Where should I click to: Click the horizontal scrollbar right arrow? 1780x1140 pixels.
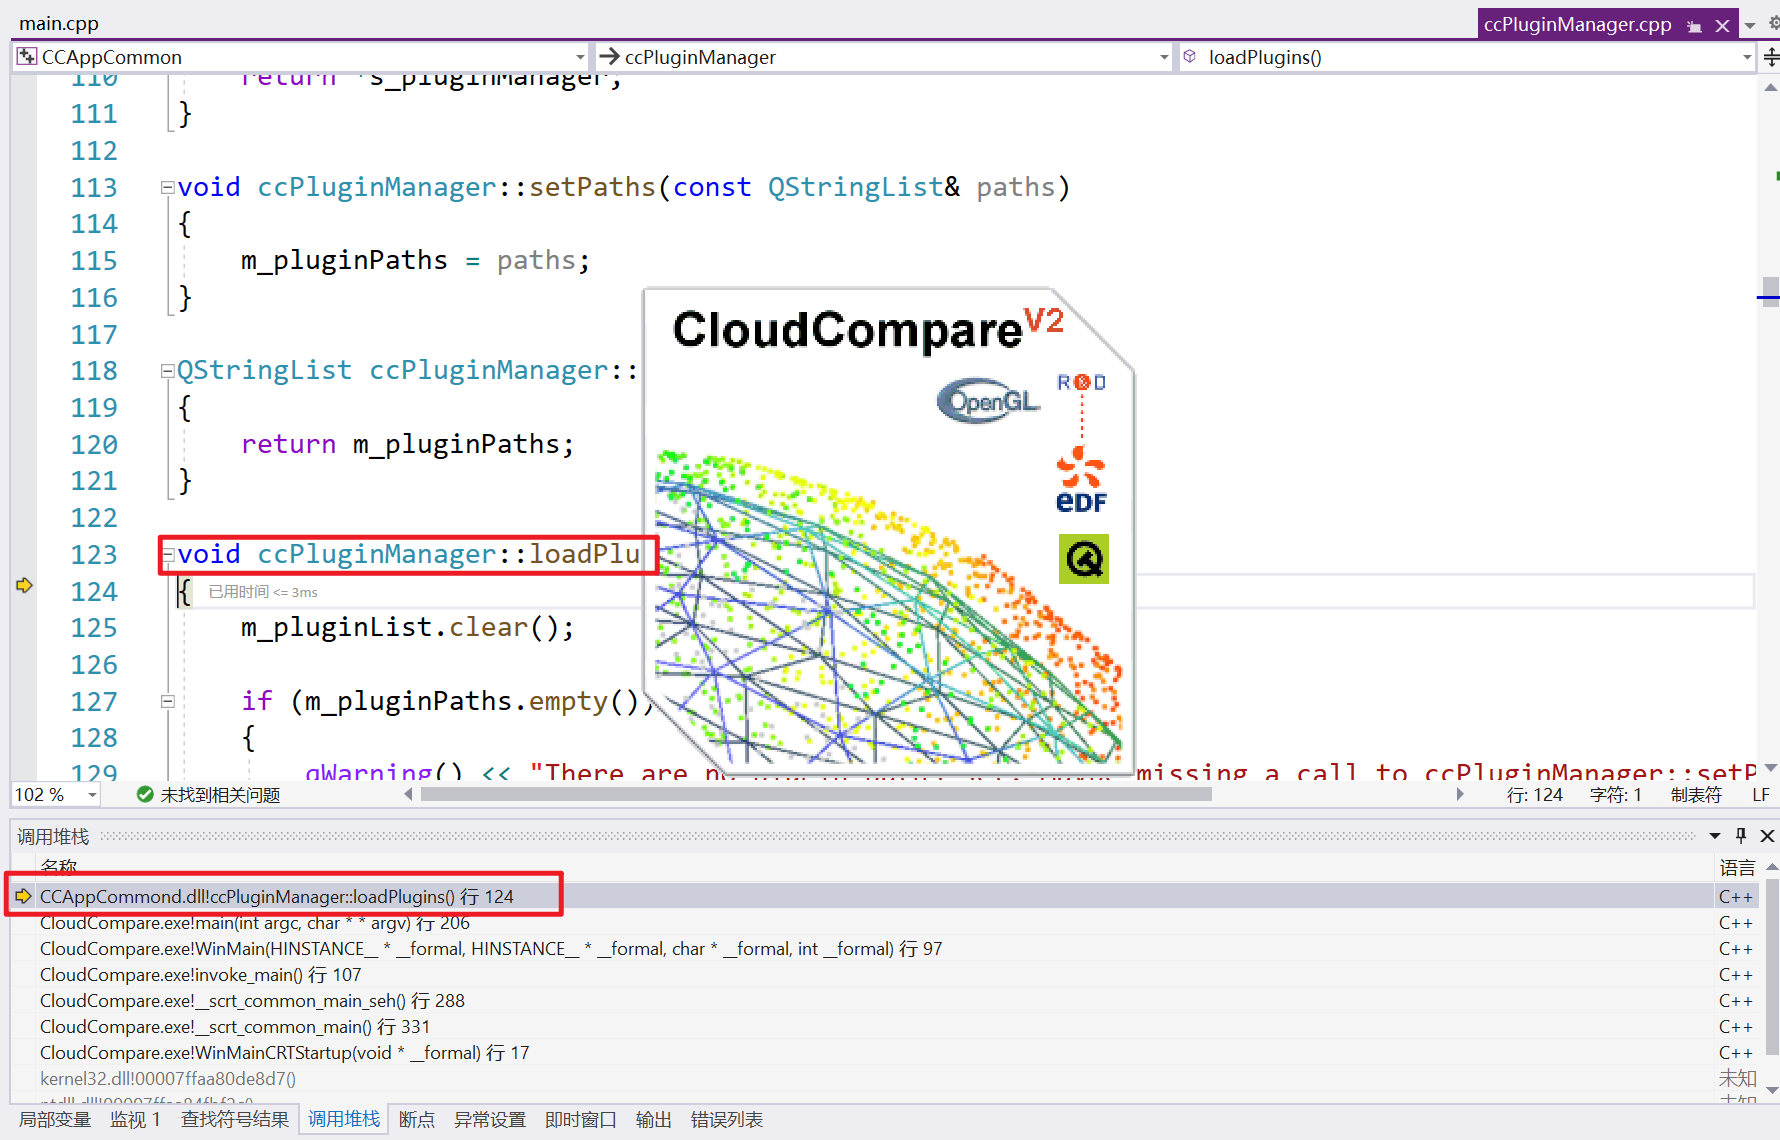(x=1460, y=795)
